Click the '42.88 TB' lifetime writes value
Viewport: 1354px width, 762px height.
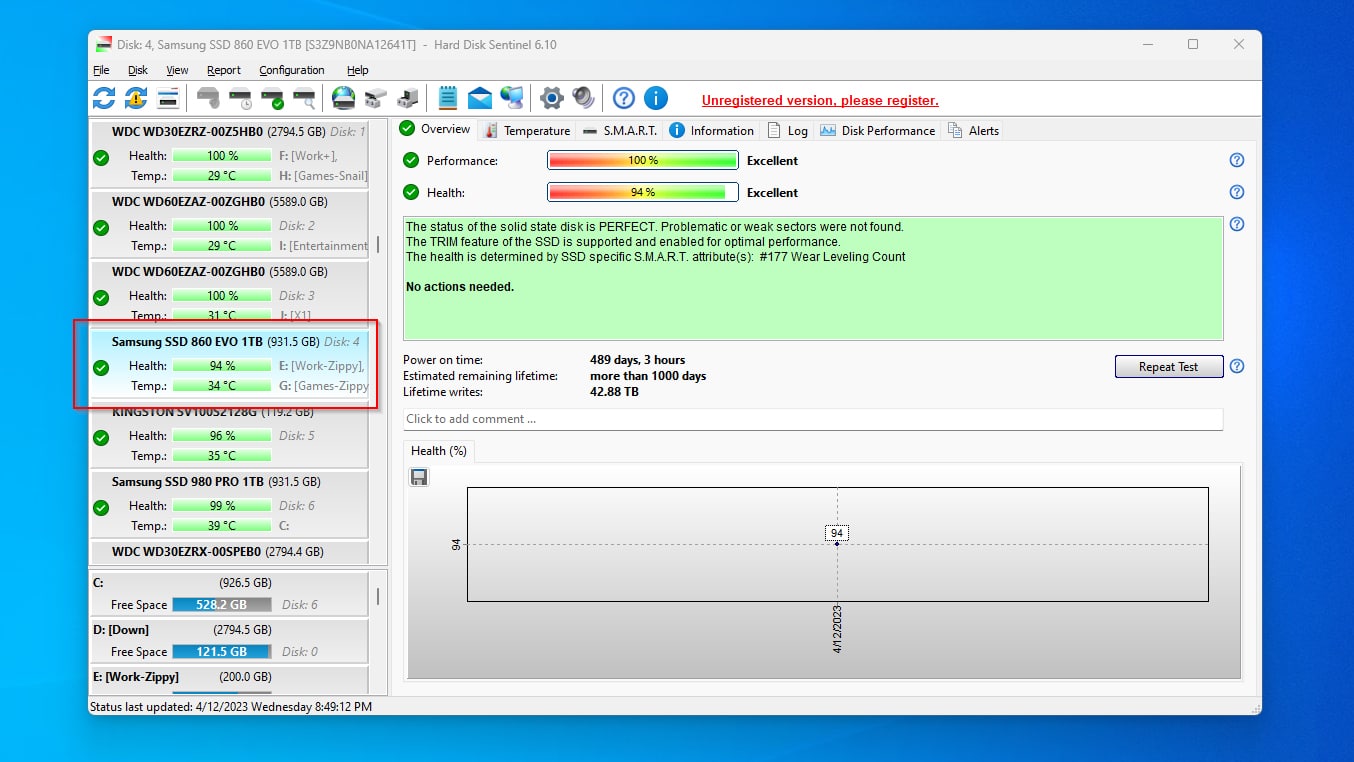[x=614, y=392]
